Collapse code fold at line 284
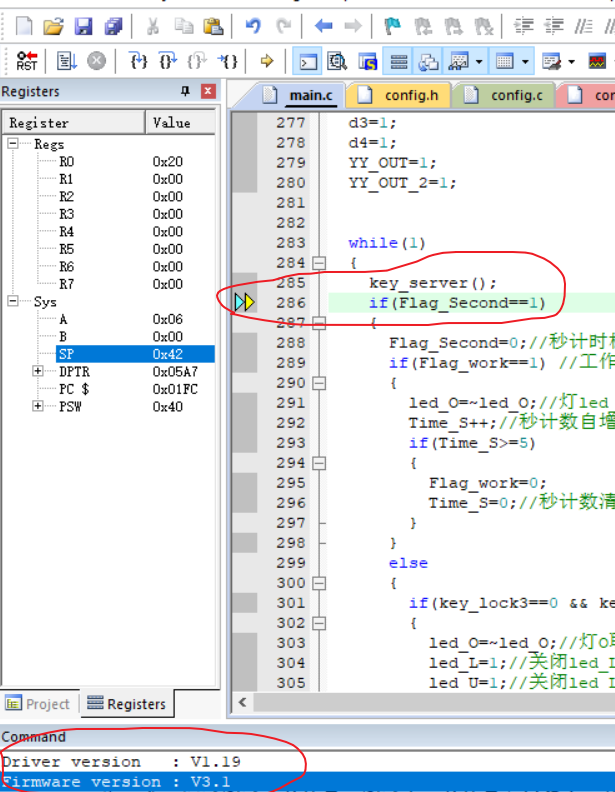Screen dimensions: 615x792 (x=319, y=263)
